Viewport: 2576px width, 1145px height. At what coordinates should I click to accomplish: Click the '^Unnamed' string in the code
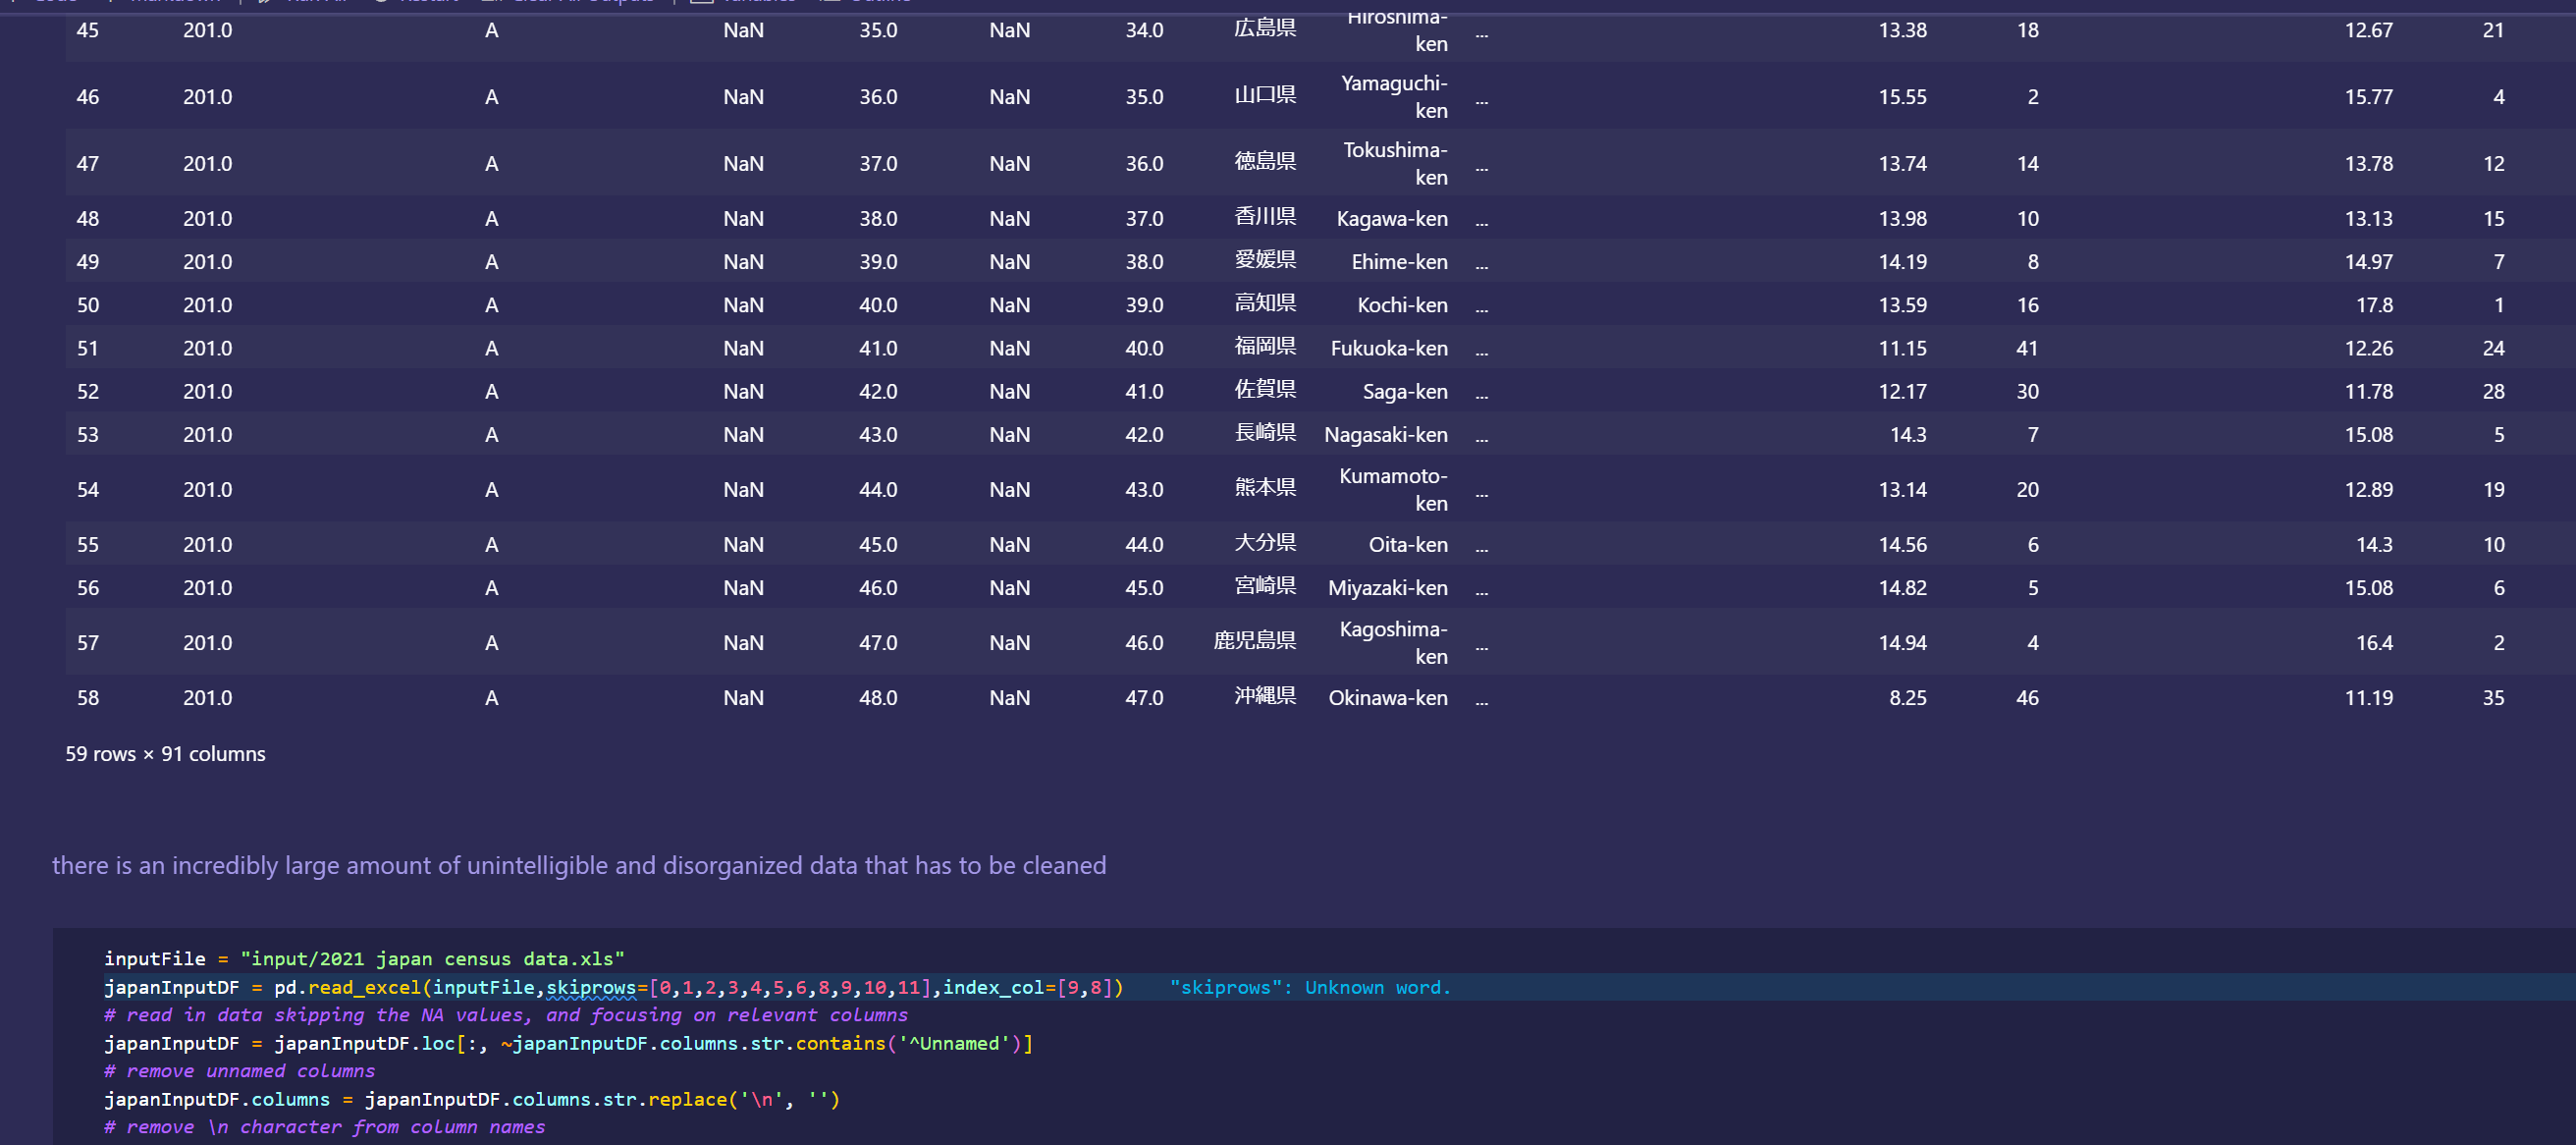coord(954,1043)
